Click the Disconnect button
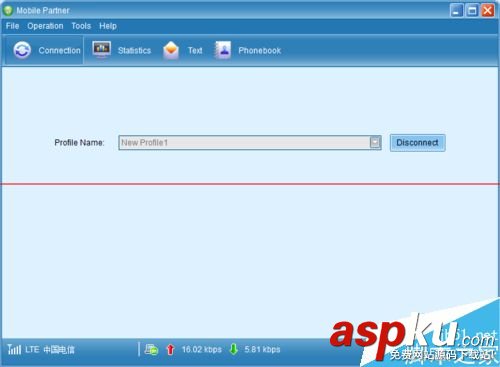Screen dimensions: 500x367 (x=417, y=143)
